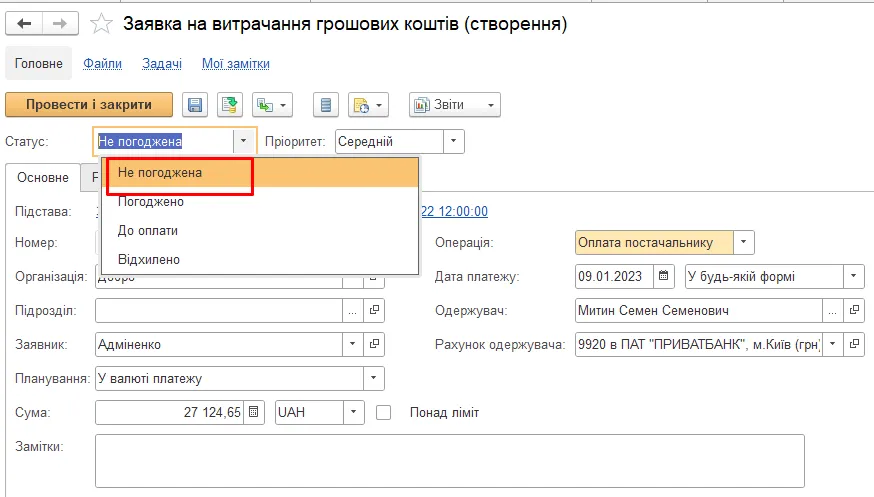Open the Звіти reports menu

point(455,105)
